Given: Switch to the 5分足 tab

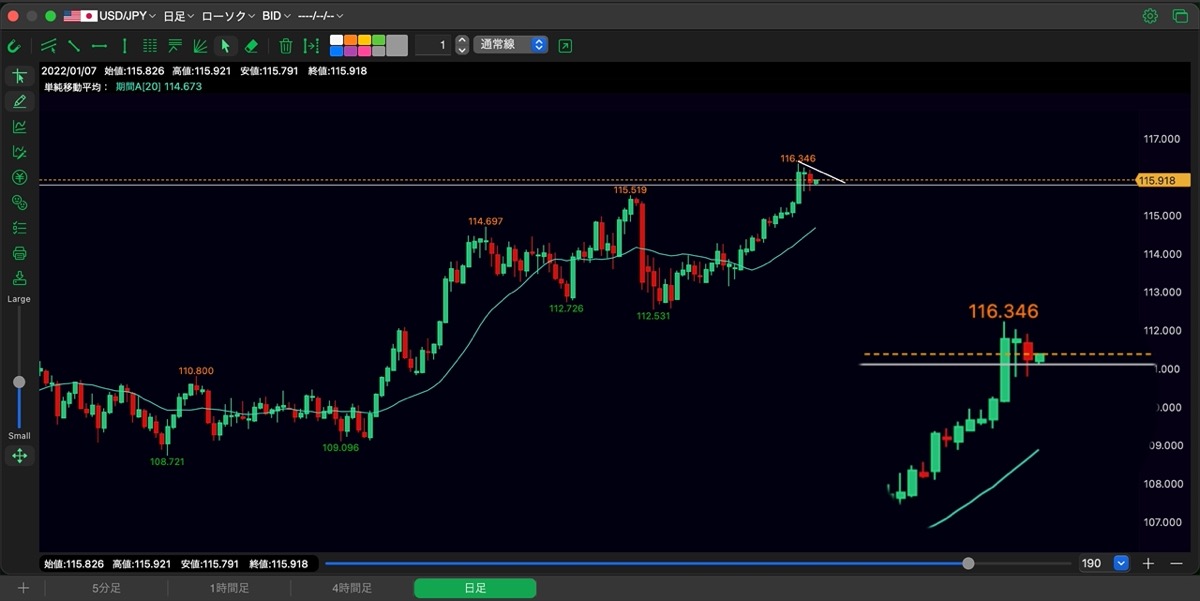Looking at the screenshot, I should (x=107, y=588).
